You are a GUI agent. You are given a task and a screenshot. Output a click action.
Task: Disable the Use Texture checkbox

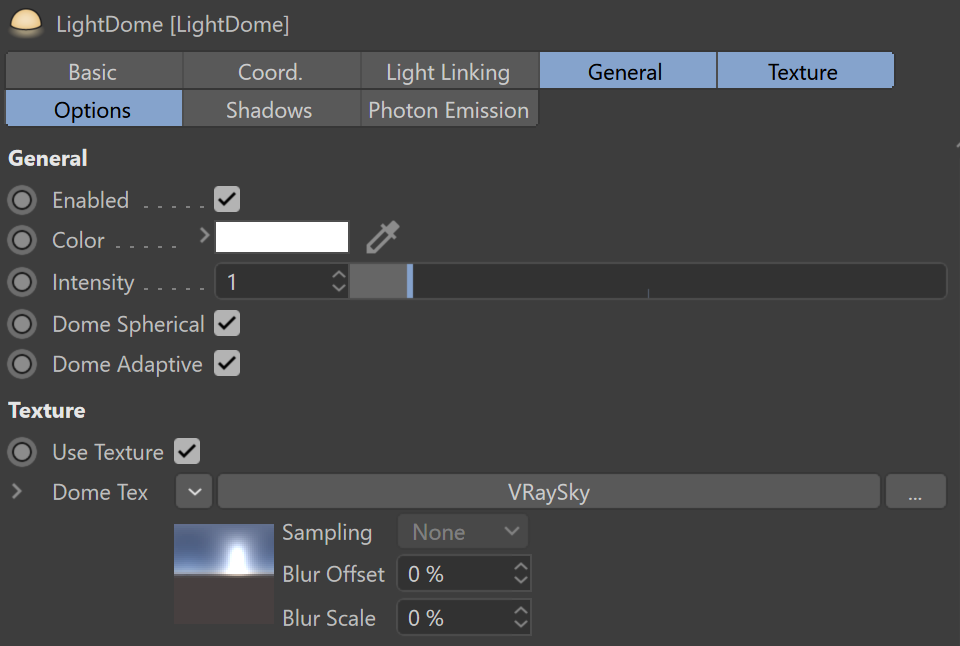point(187,452)
